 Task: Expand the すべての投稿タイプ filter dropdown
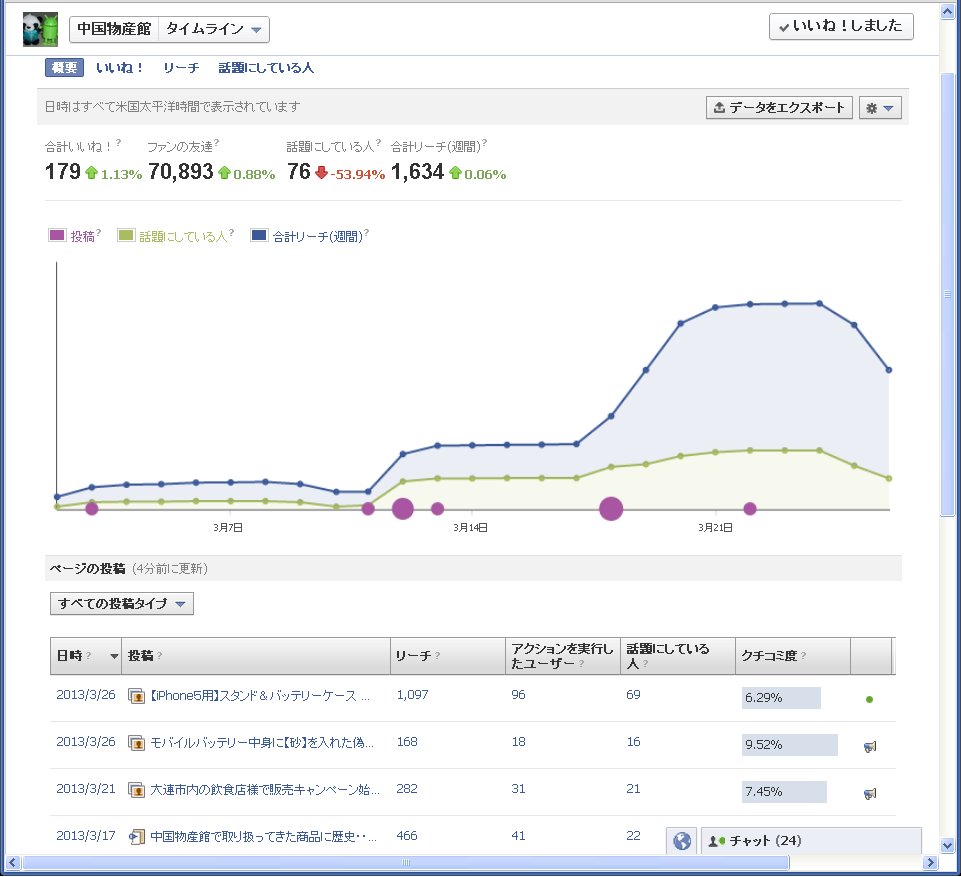pyautogui.click(x=121, y=604)
